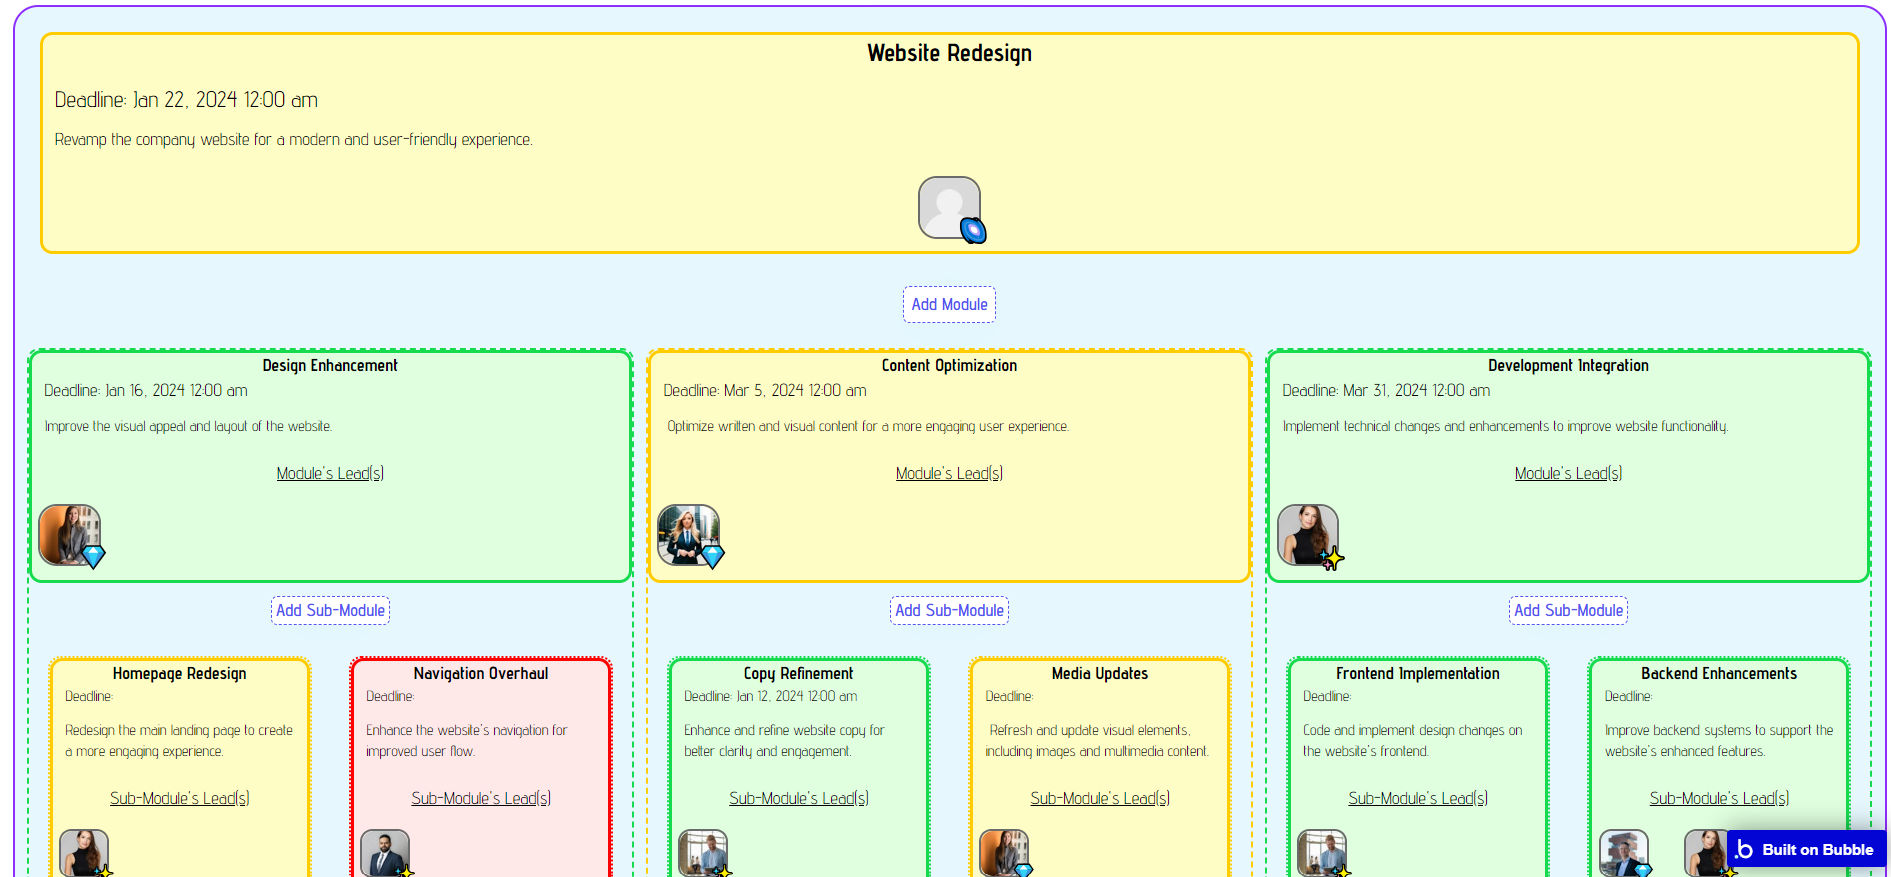This screenshot has height=877, width=1891.
Task: Open Sub-Module's Lead(s) link in Backend Enhancements
Action: (1719, 798)
